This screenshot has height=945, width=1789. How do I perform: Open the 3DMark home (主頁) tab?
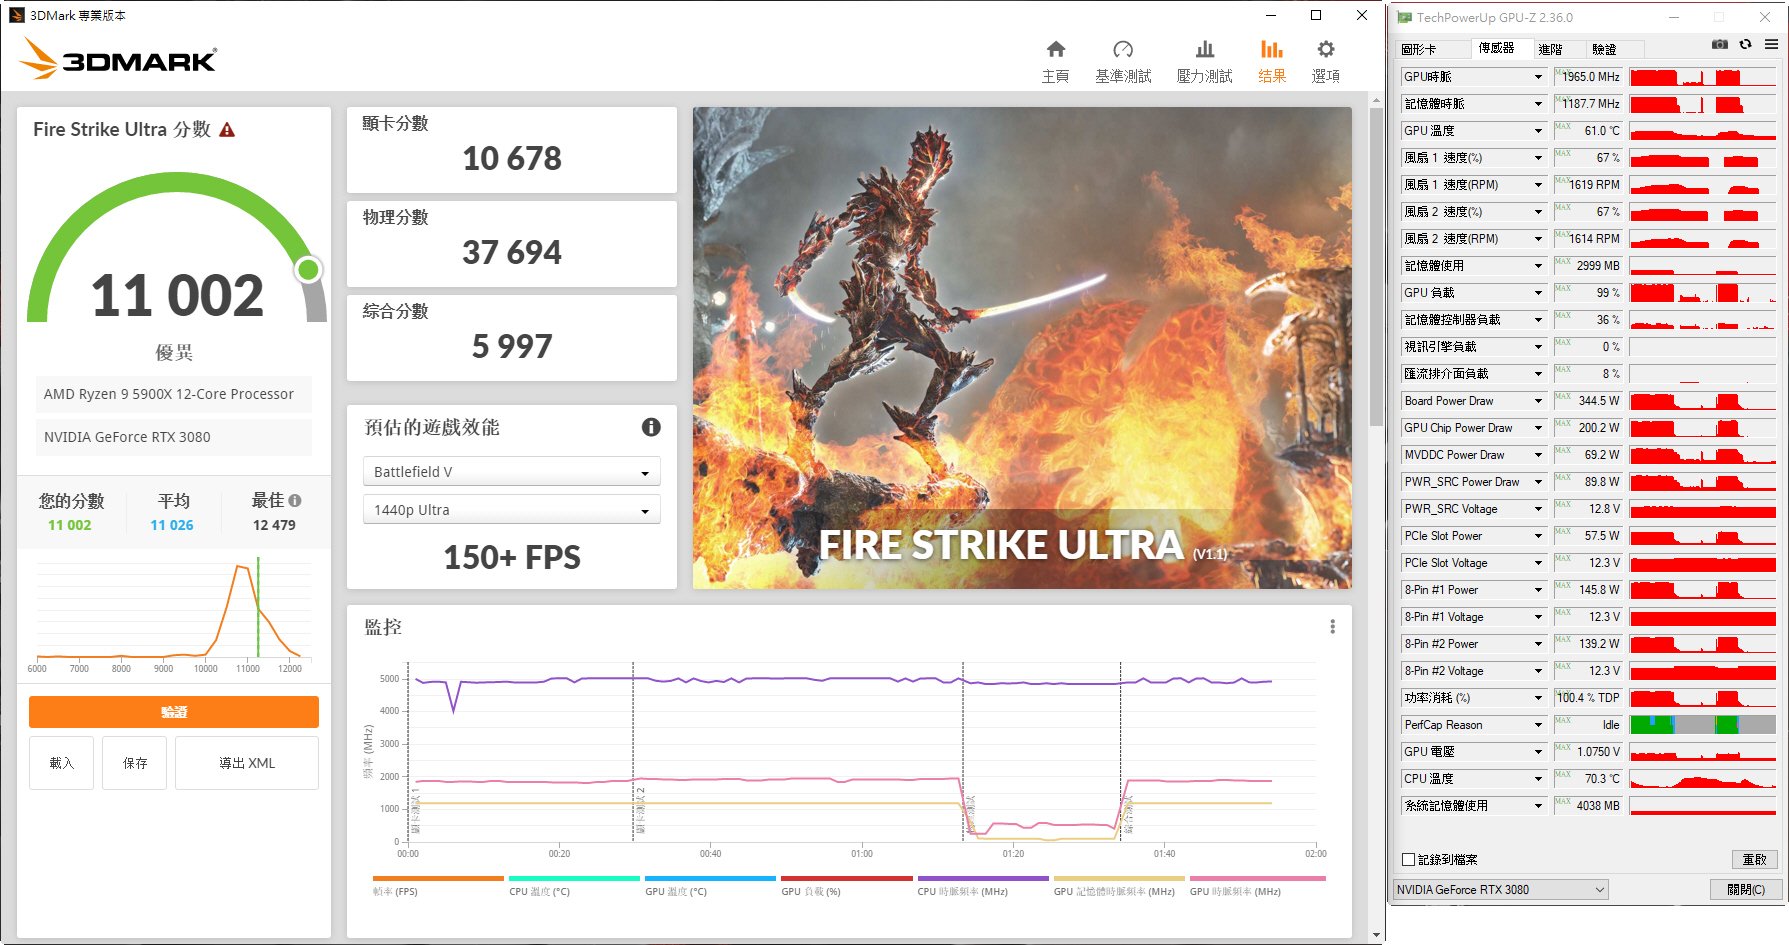click(x=1055, y=61)
